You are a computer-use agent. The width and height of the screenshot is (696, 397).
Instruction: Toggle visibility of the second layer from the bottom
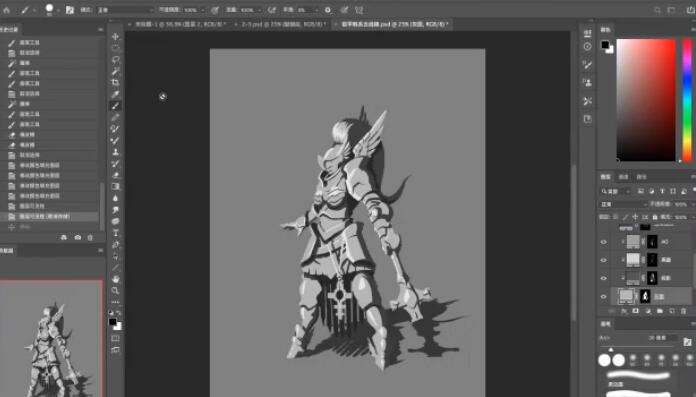[x=604, y=278]
